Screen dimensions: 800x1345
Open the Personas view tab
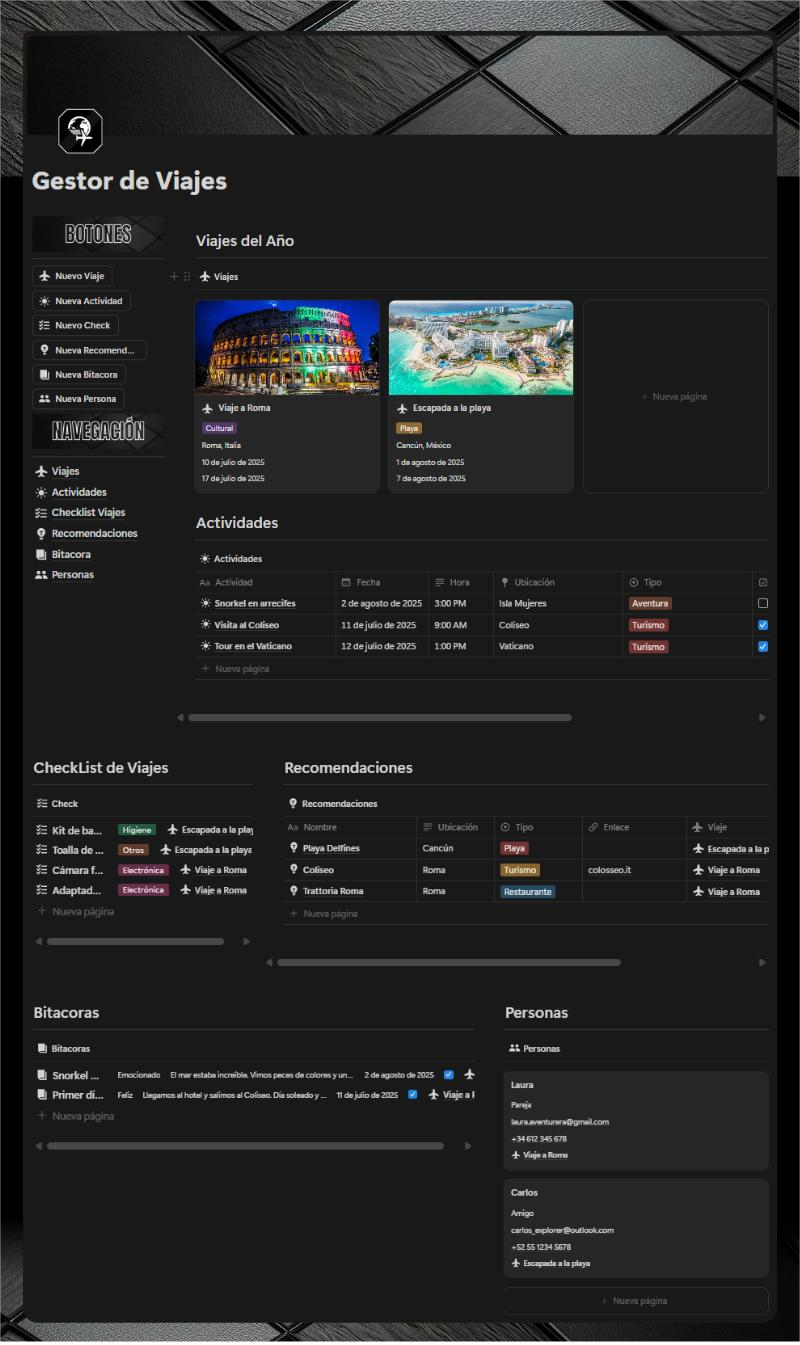(x=534, y=1049)
